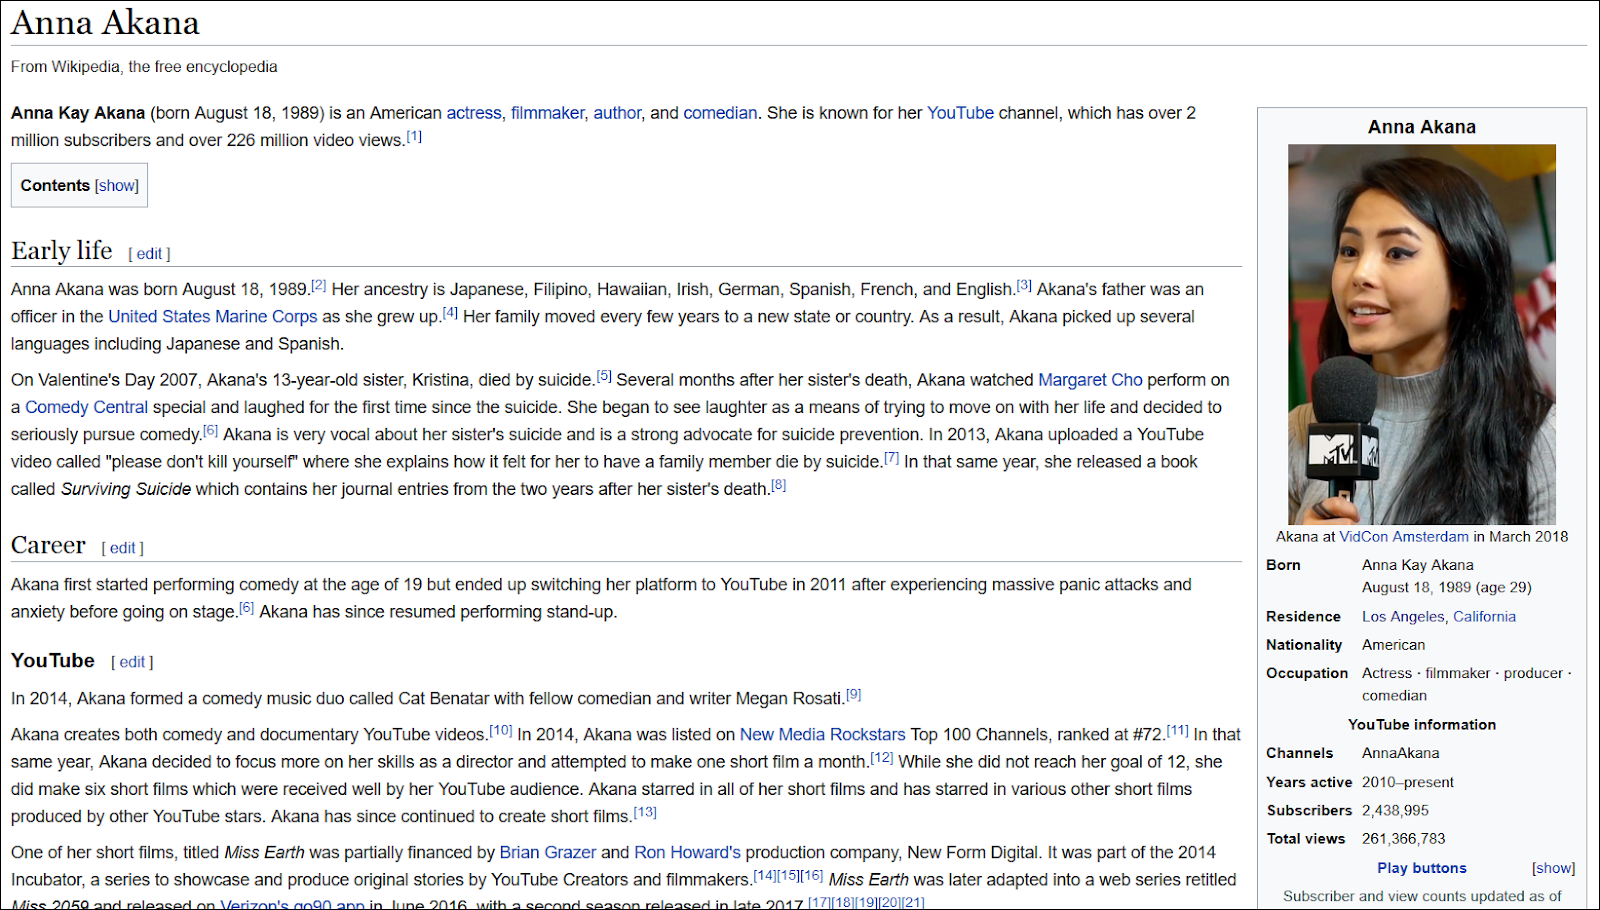The width and height of the screenshot is (1600, 910).
Task: Open the New Media Rockstars link
Action: point(822,734)
